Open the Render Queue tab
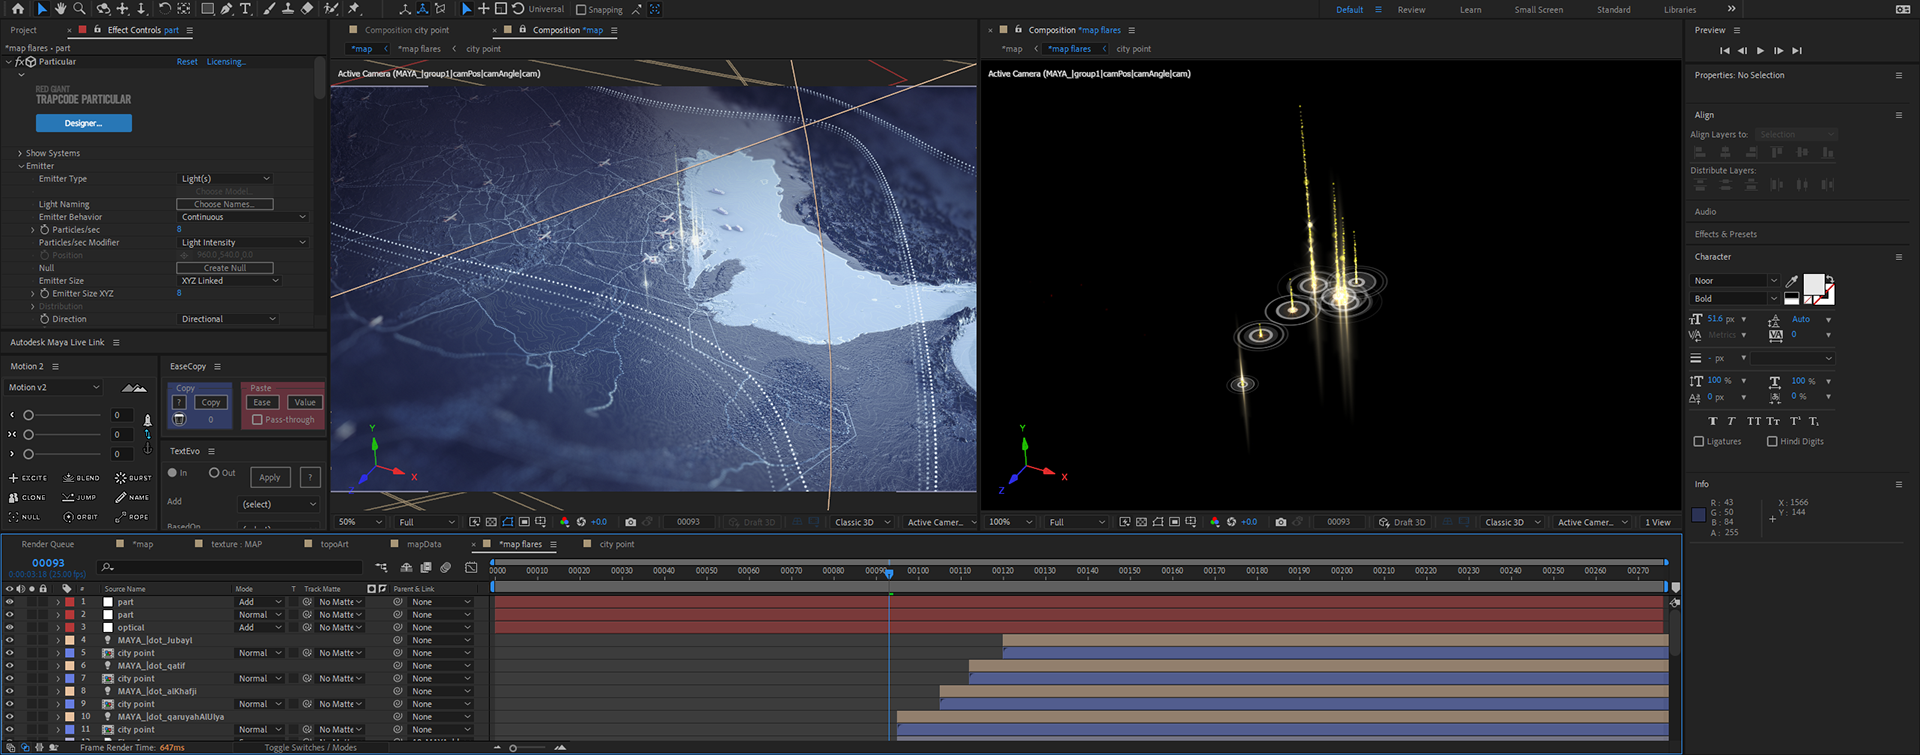1920x755 pixels. click(x=48, y=545)
